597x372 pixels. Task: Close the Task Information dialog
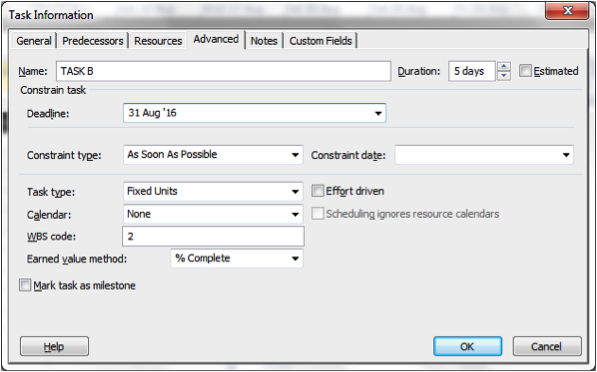tap(567, 10)
